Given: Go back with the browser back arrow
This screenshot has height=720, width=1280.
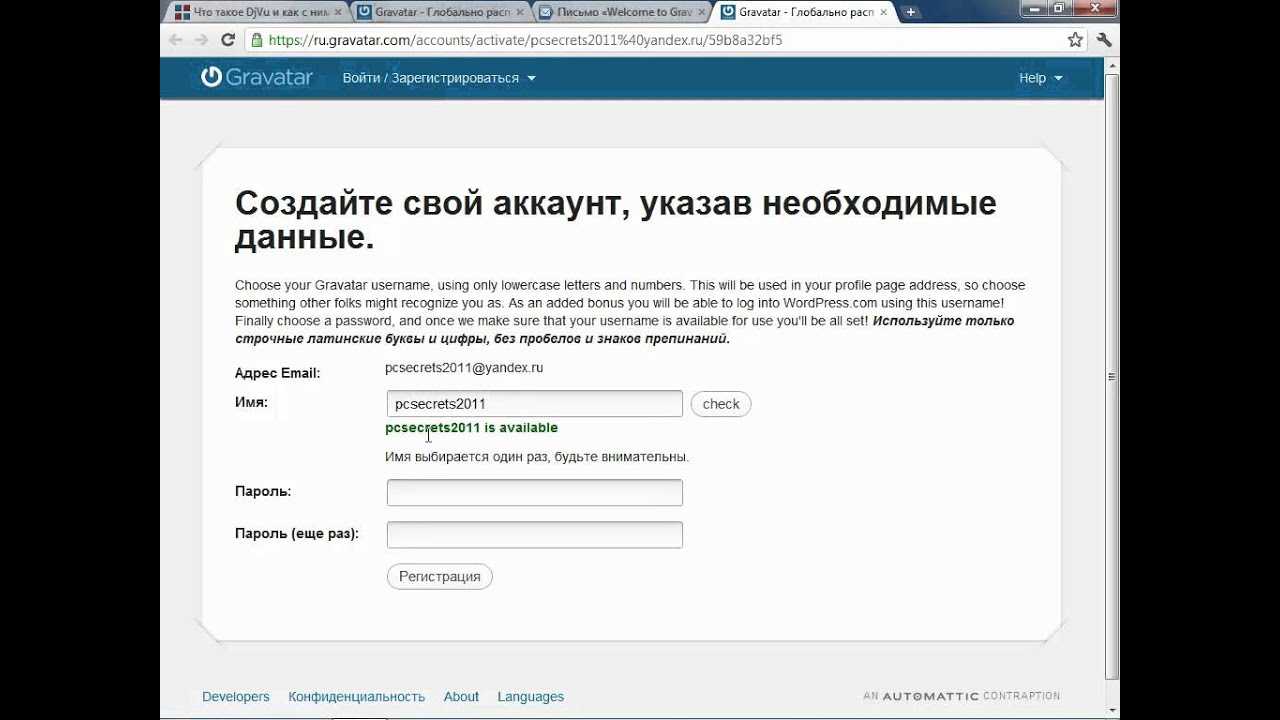Looking at the screenshot, I should [x=176, y=40].
